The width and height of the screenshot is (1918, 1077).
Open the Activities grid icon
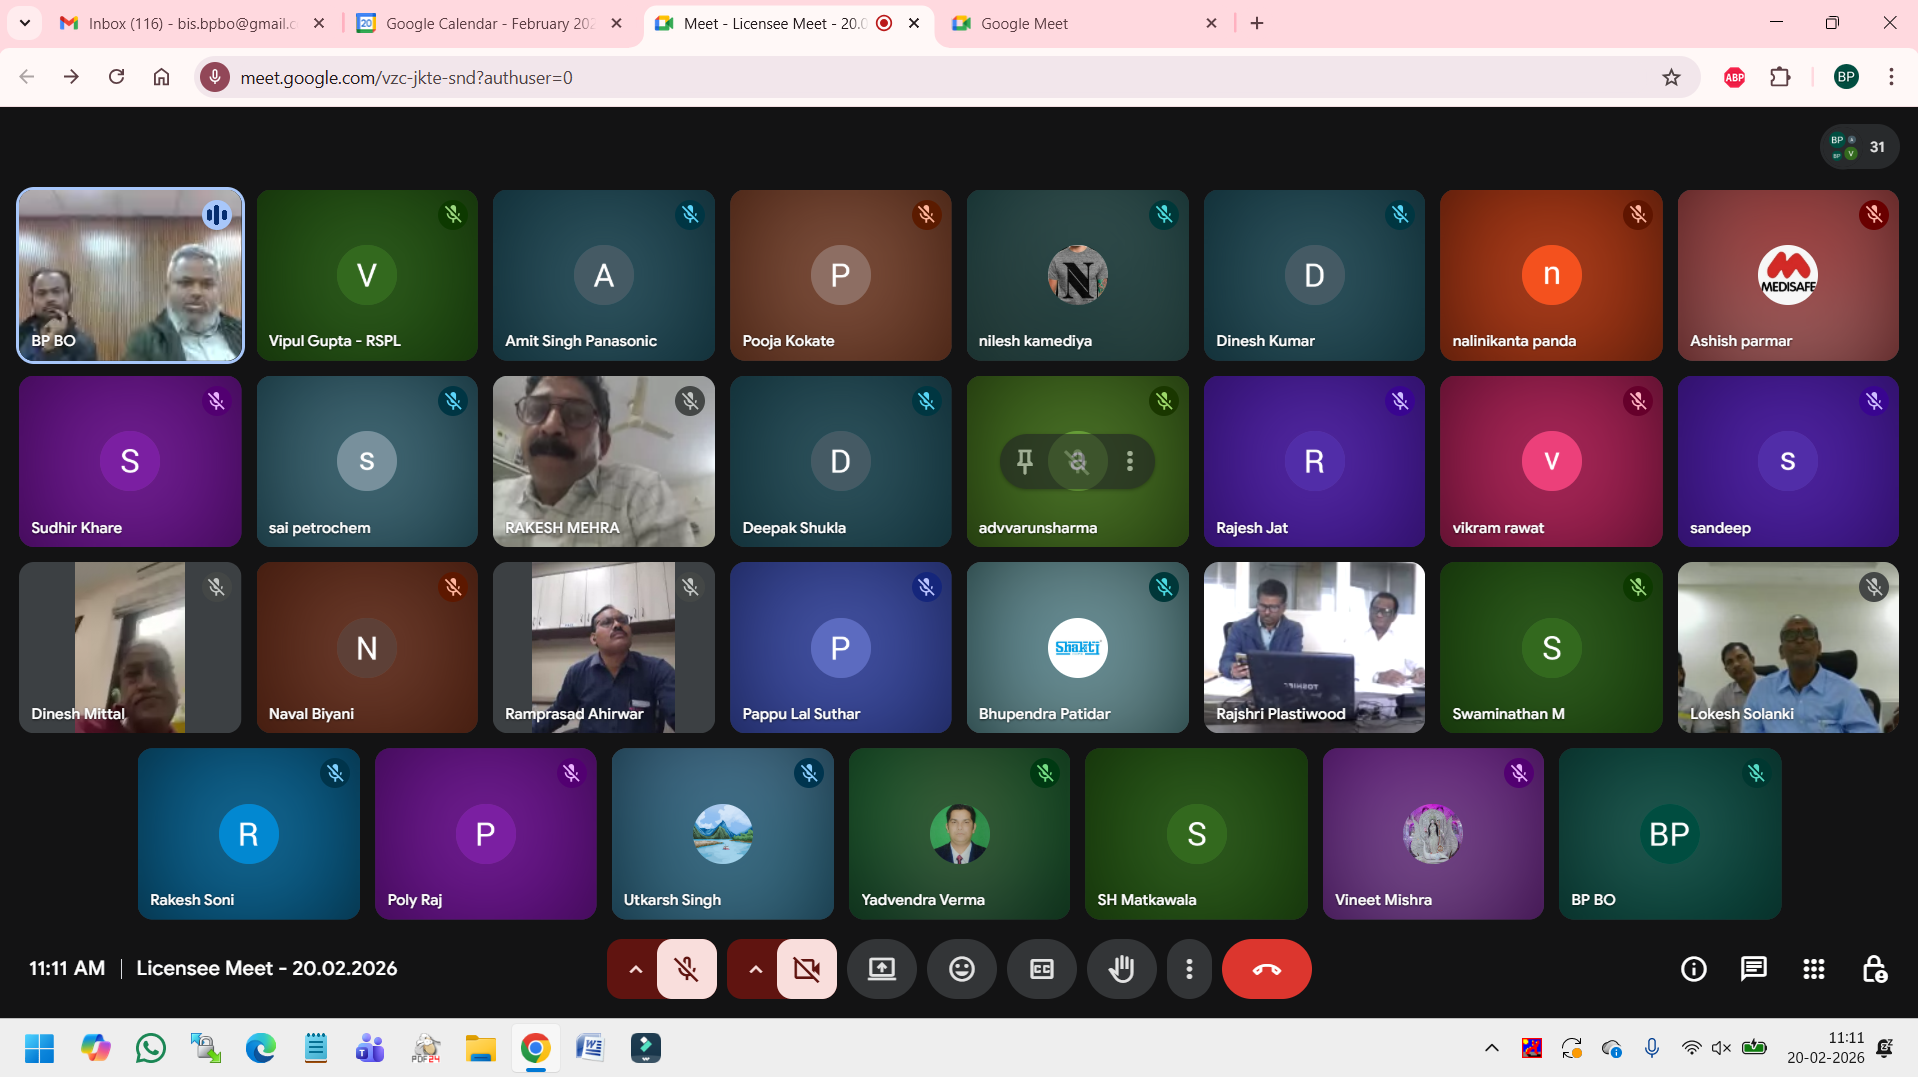click(1813, 968)
